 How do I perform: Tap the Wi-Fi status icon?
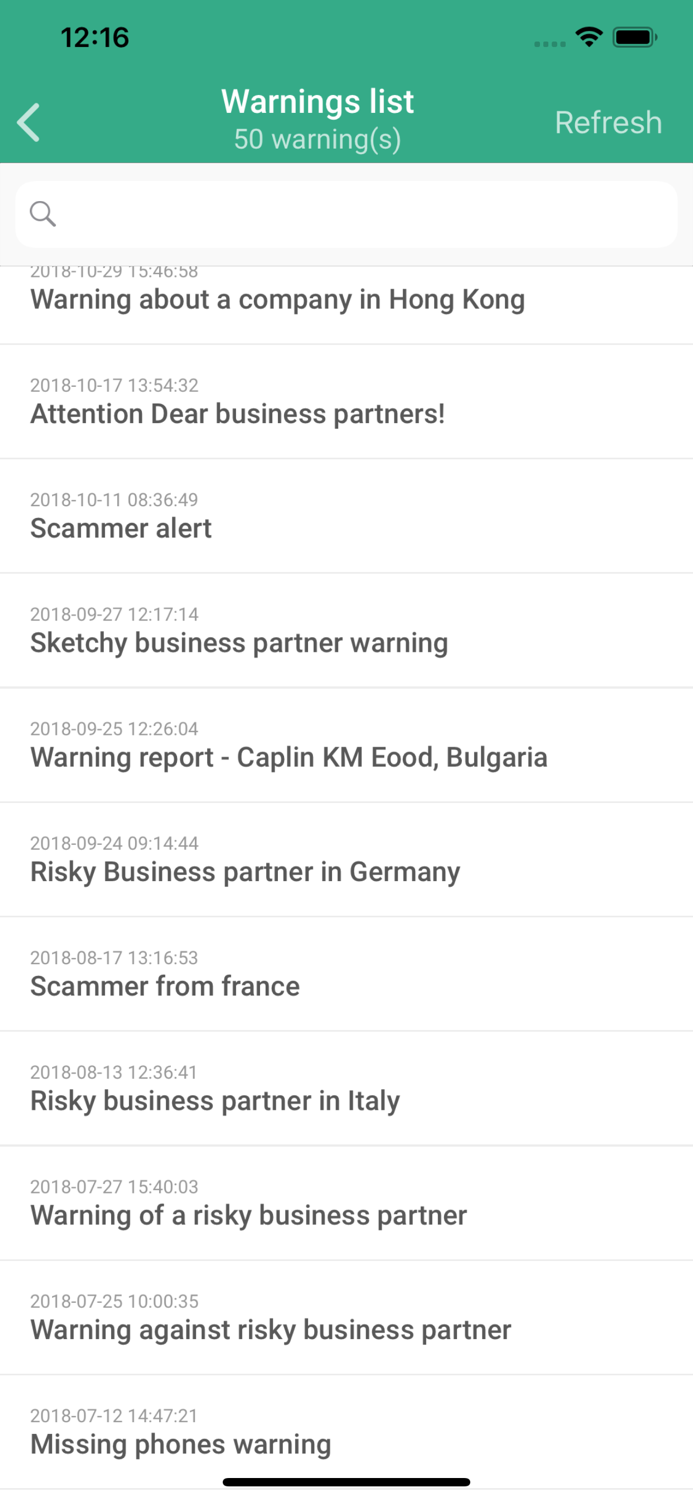[x=589, y=38]
